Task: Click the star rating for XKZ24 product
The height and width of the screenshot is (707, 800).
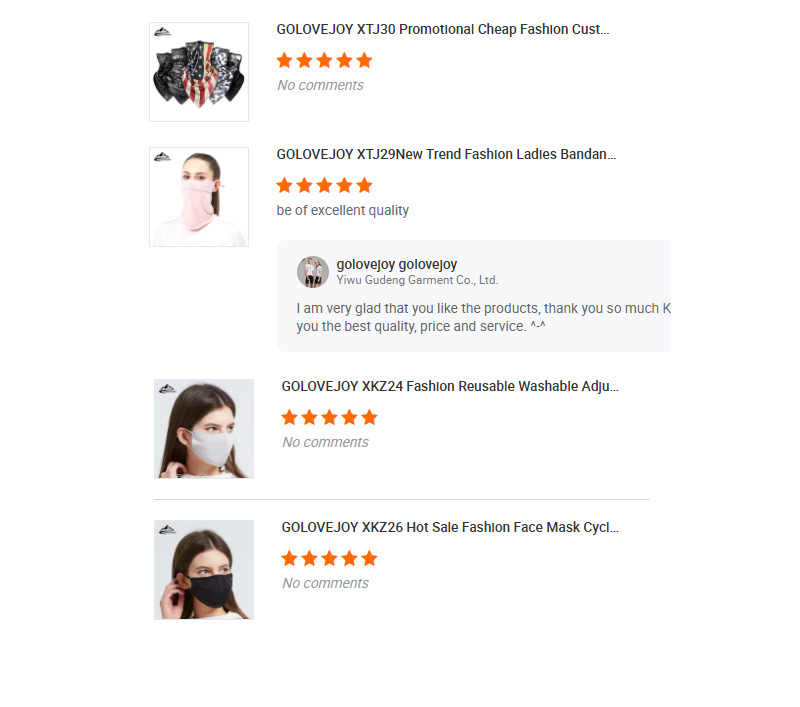Action: pyautogui.click(x=330, y=417)
